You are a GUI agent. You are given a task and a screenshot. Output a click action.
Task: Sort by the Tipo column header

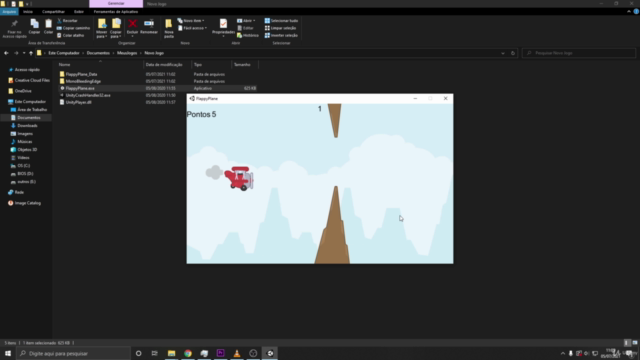point(198,64)
